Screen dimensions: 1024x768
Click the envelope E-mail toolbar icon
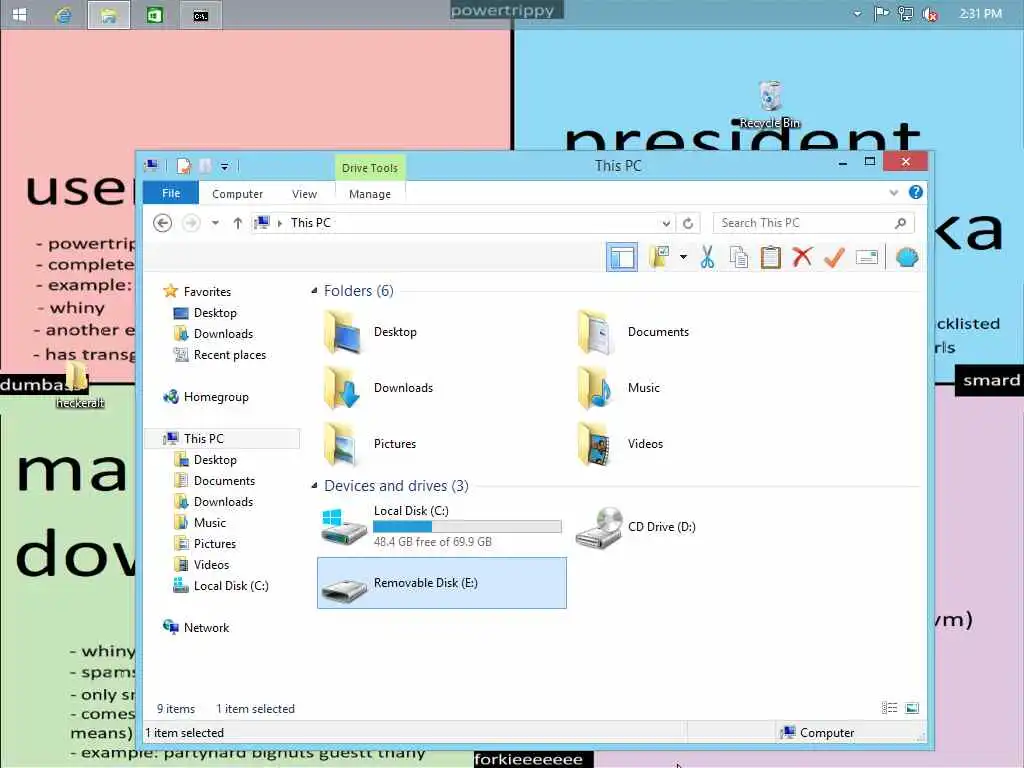tap(867, 257)
